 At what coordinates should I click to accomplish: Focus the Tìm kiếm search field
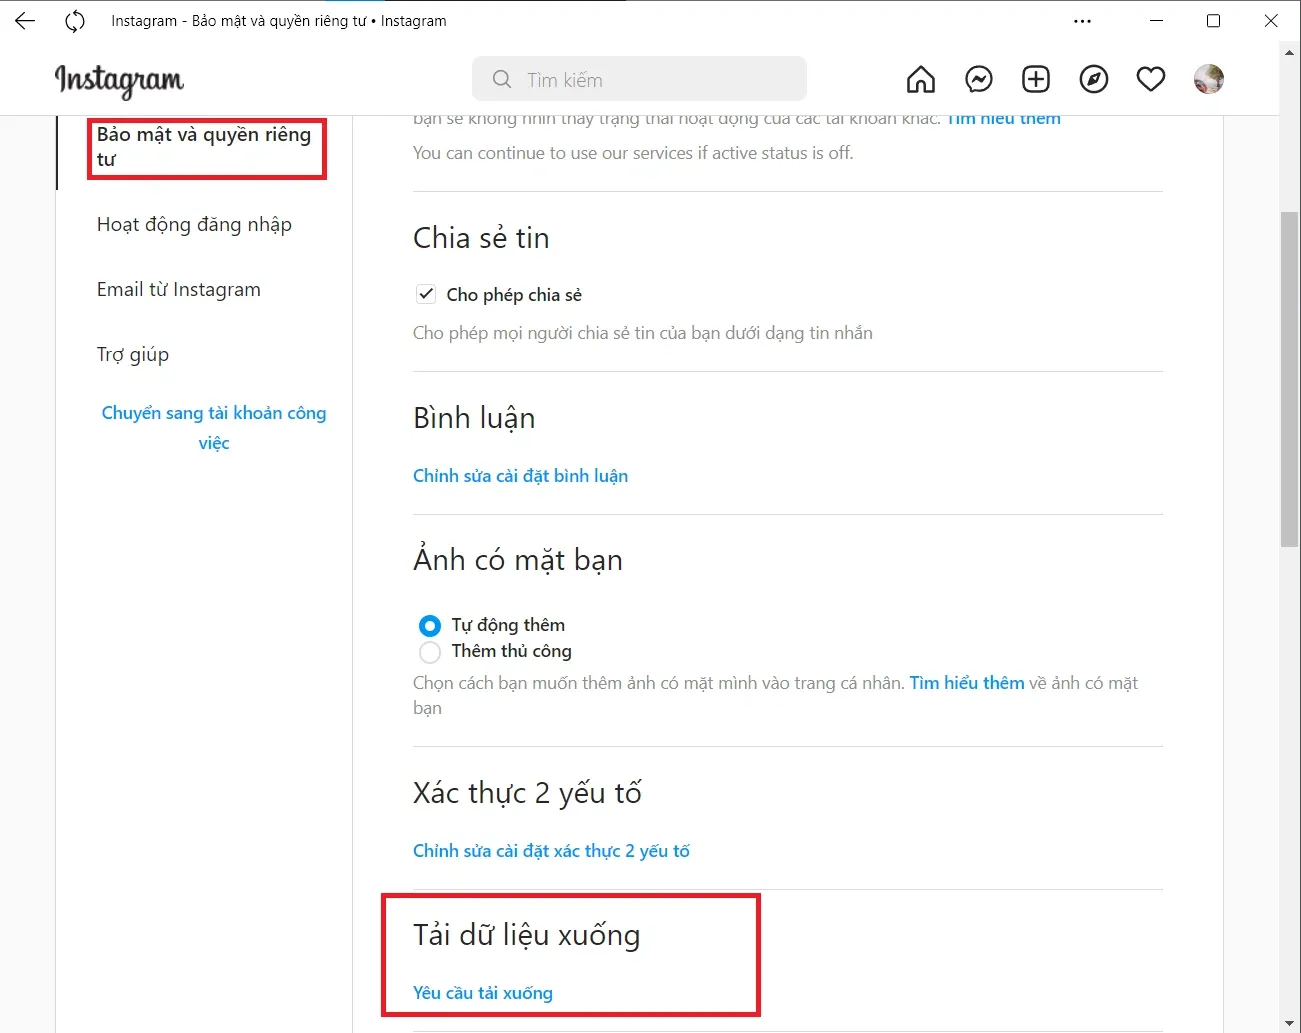pyautogui.click(x=639, y=79)
